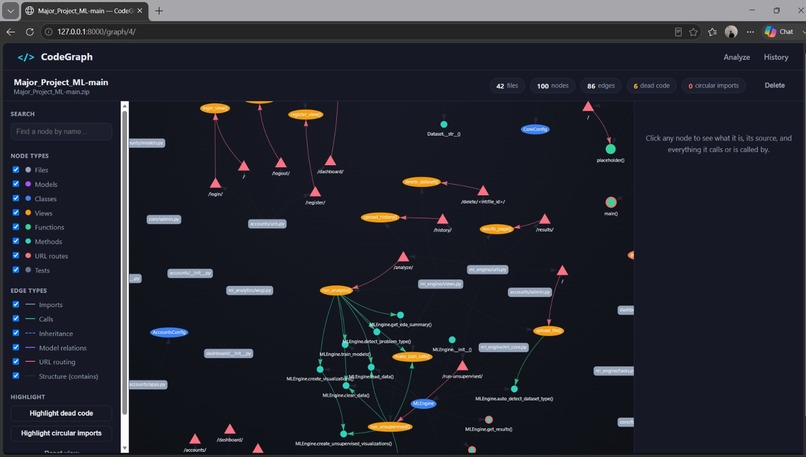Image resolution: width=806 pixels, height=457 pixels.
Task: Select the placeholder() function node
Action: coord(611,149)
